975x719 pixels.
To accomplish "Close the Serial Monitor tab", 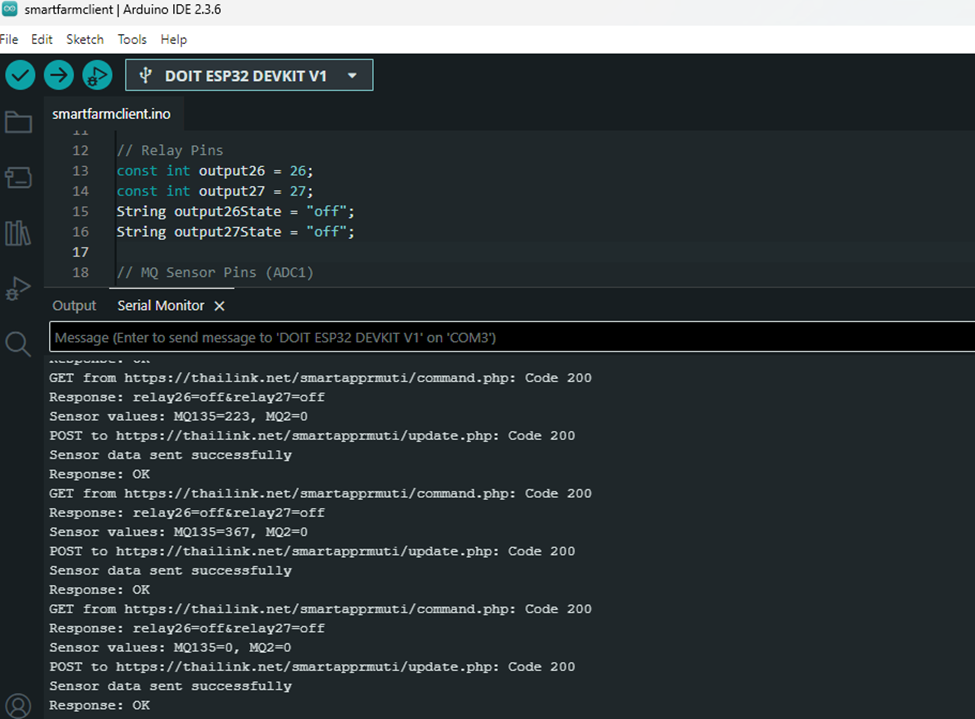I will (x=220, y=306).
